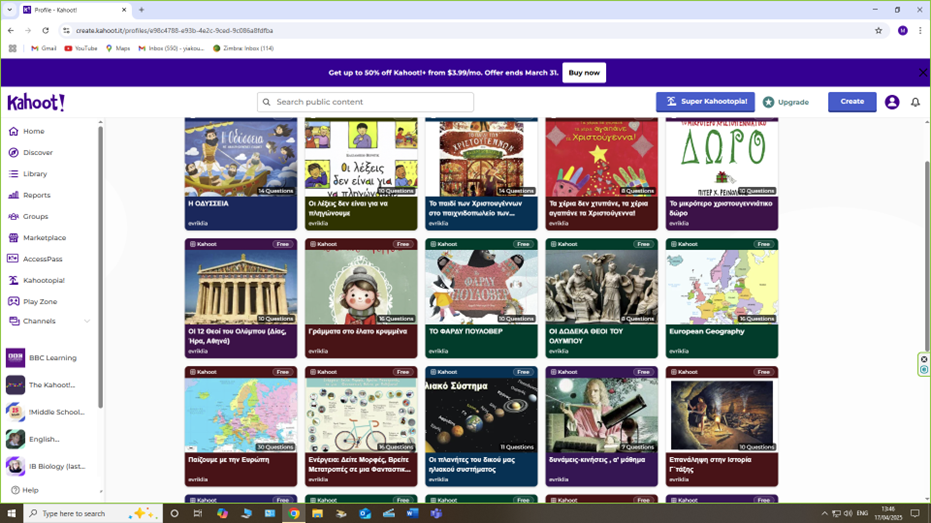Open the Gmail bookmark

point(43,48)
